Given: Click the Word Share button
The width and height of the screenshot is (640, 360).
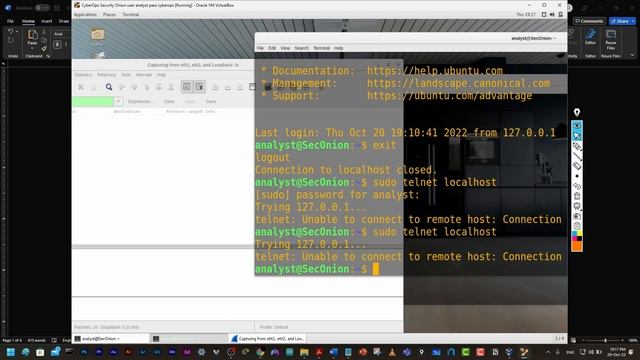Looking at the screenshot, I should click(622, 21).
